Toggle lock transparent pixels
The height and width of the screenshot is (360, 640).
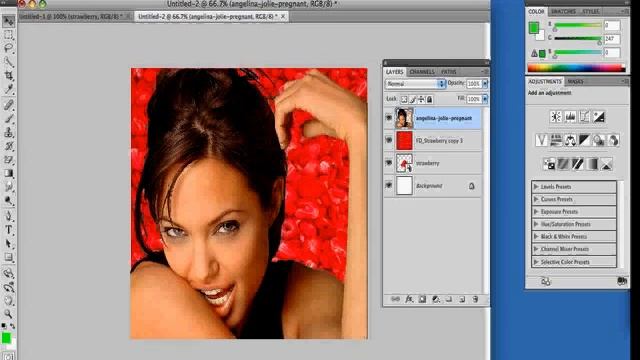click(404, 99)
